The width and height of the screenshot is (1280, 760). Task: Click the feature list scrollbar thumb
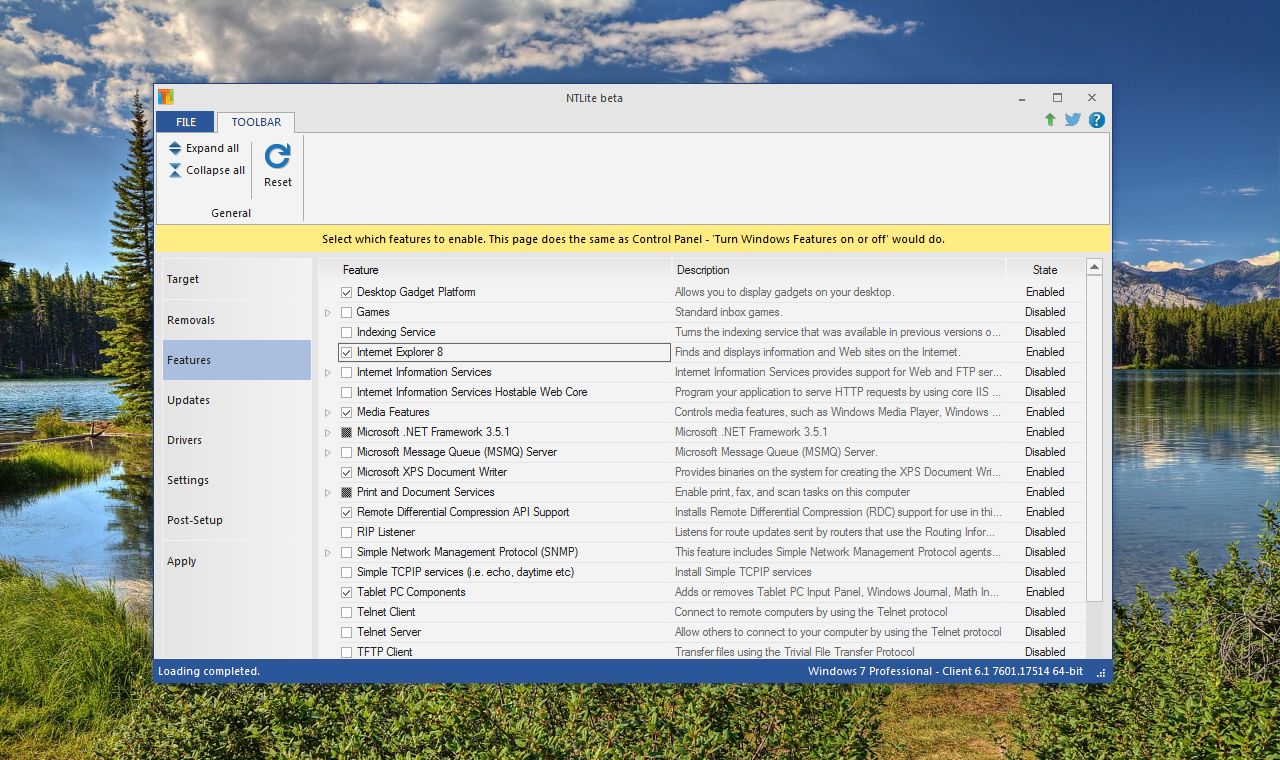coord(1094,438)
